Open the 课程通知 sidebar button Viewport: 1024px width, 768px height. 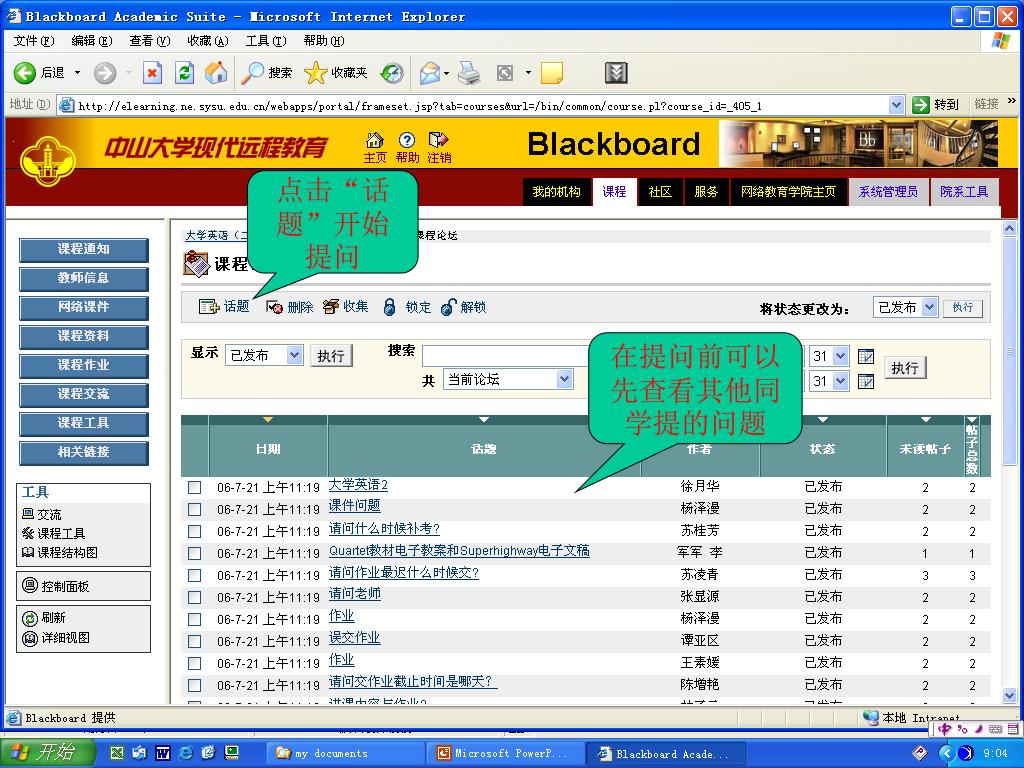coord(84,249)
